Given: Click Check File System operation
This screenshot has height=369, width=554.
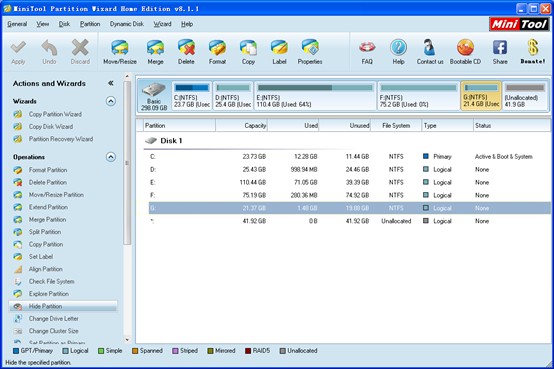Looking at the screenshot, I should (x=51, y=281).
